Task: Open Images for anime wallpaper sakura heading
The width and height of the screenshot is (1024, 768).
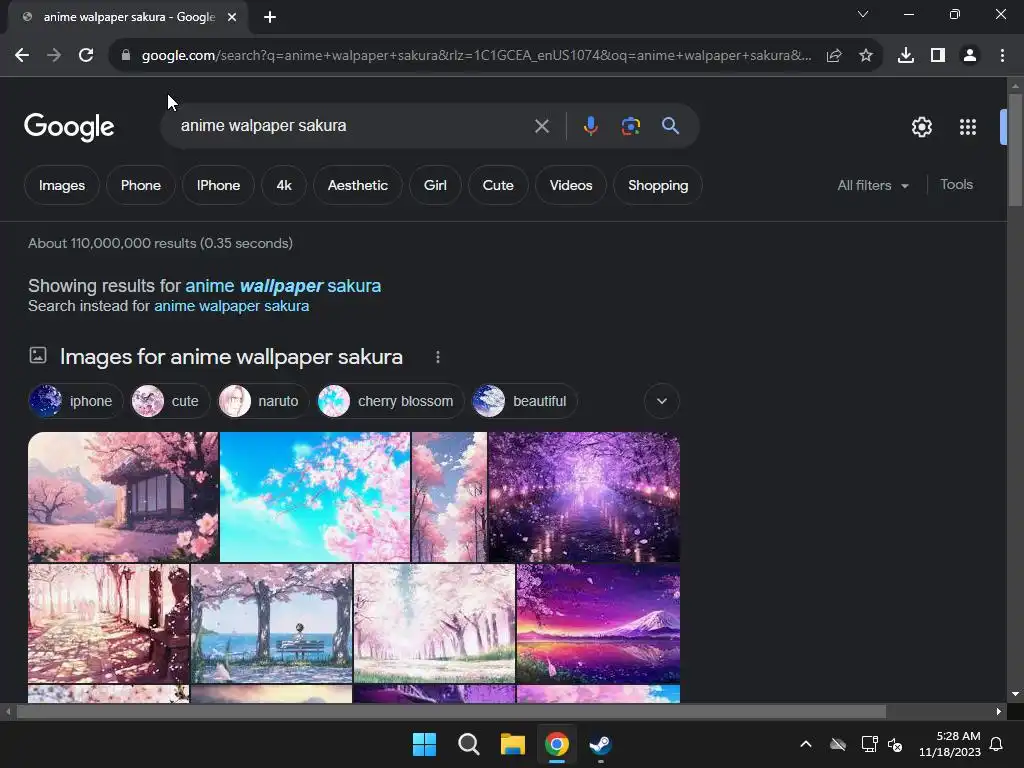Action: [x=231, y=357]
